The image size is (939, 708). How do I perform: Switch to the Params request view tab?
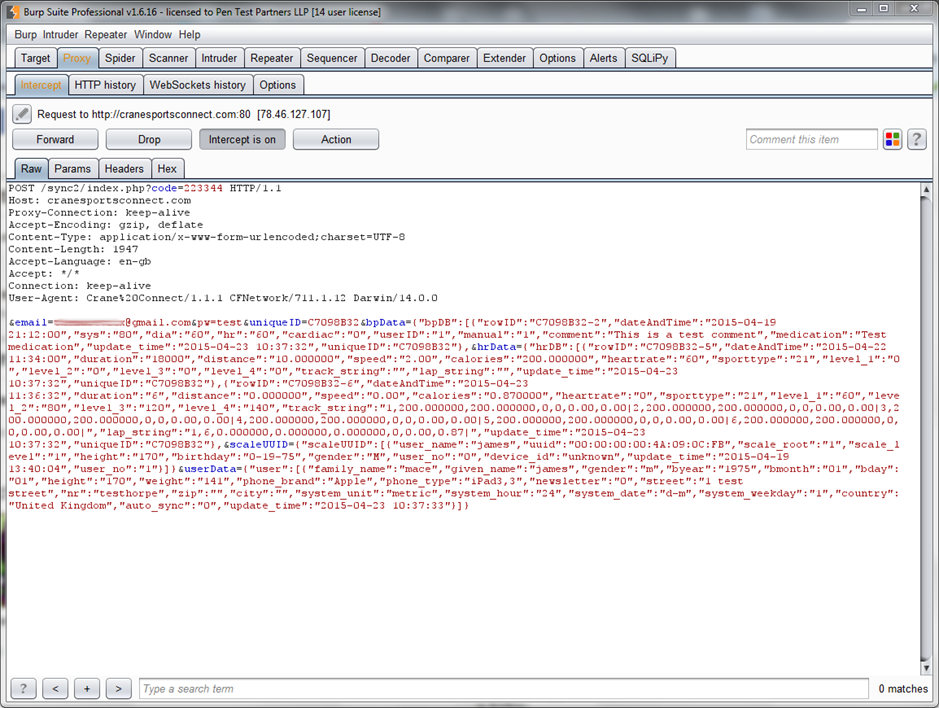pyautogui.click(x=72, y=169)
